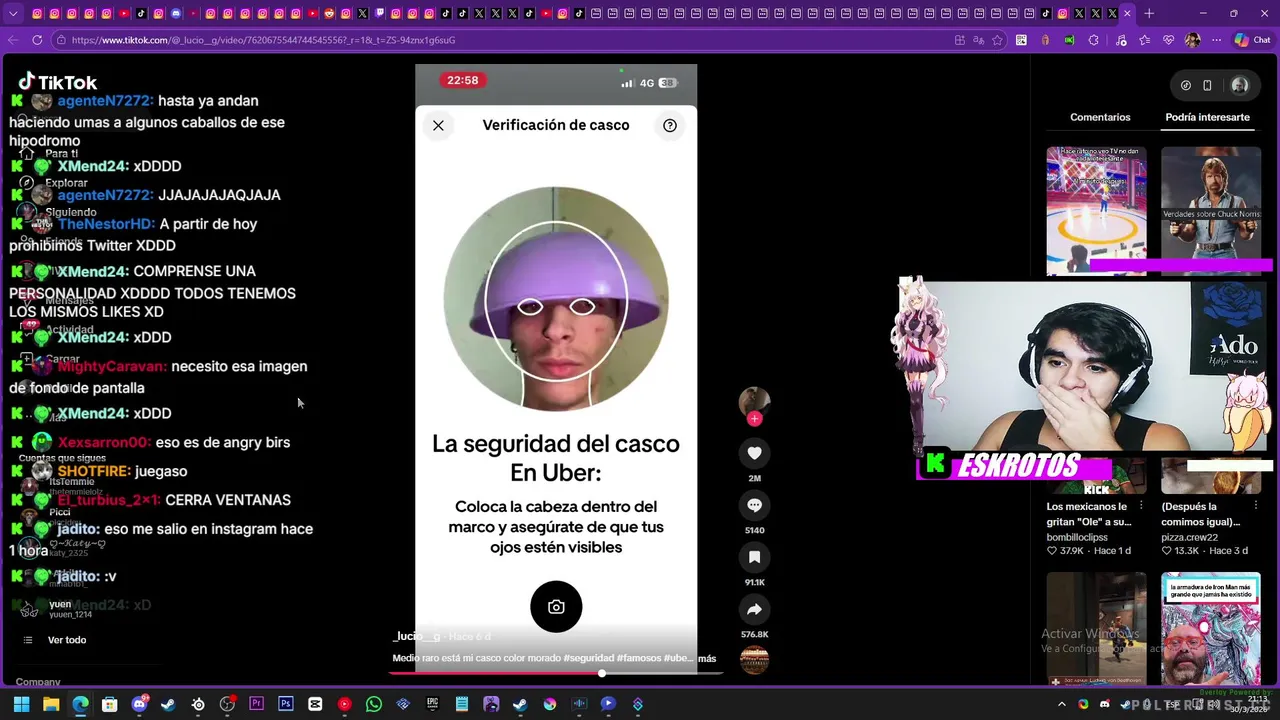Viewport: 1280px width, 720px height.
Task: Open TikTok coins icon beside phone icon
Action: 1185,85
